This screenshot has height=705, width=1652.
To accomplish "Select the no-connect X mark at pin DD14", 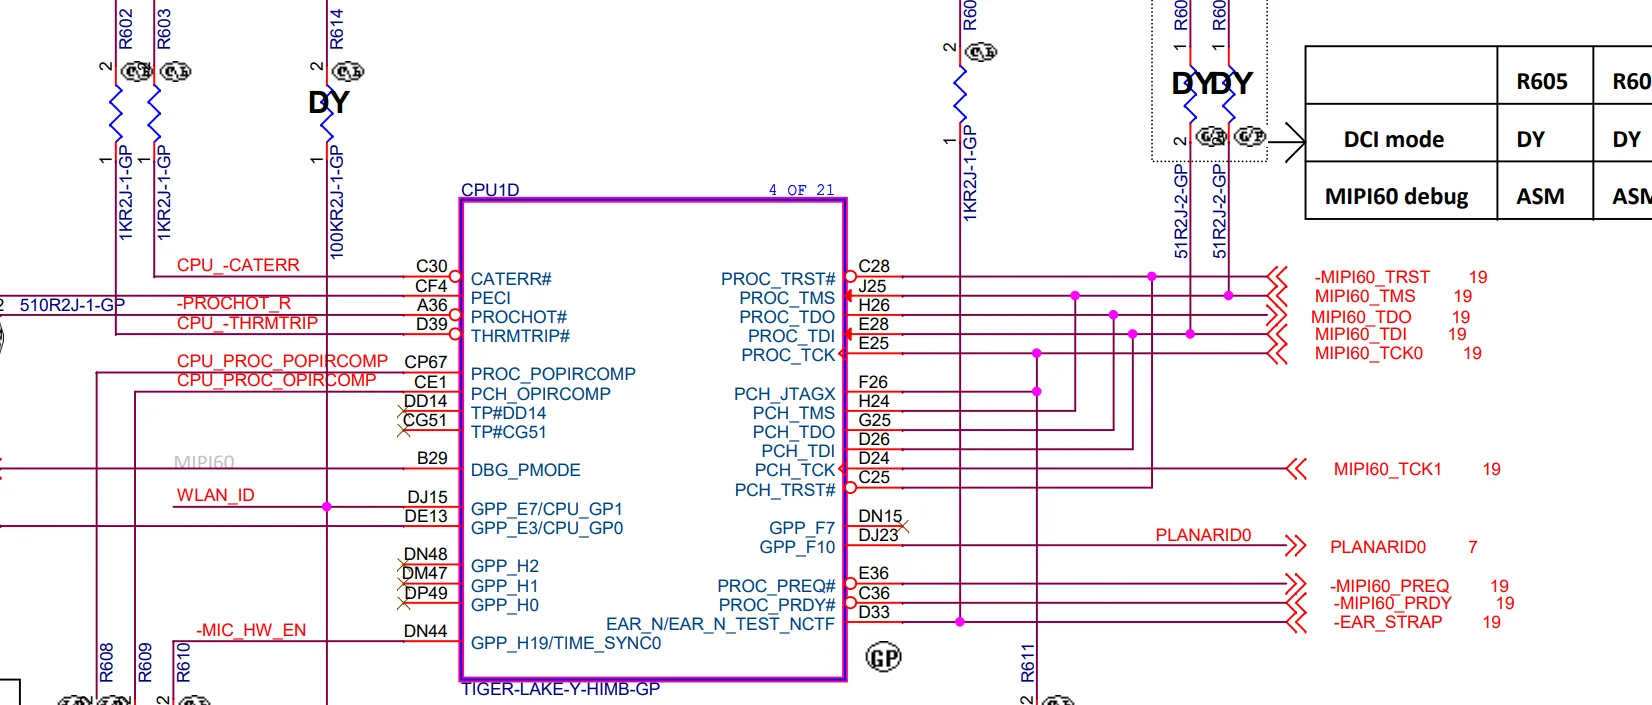I will coord(403,411).
